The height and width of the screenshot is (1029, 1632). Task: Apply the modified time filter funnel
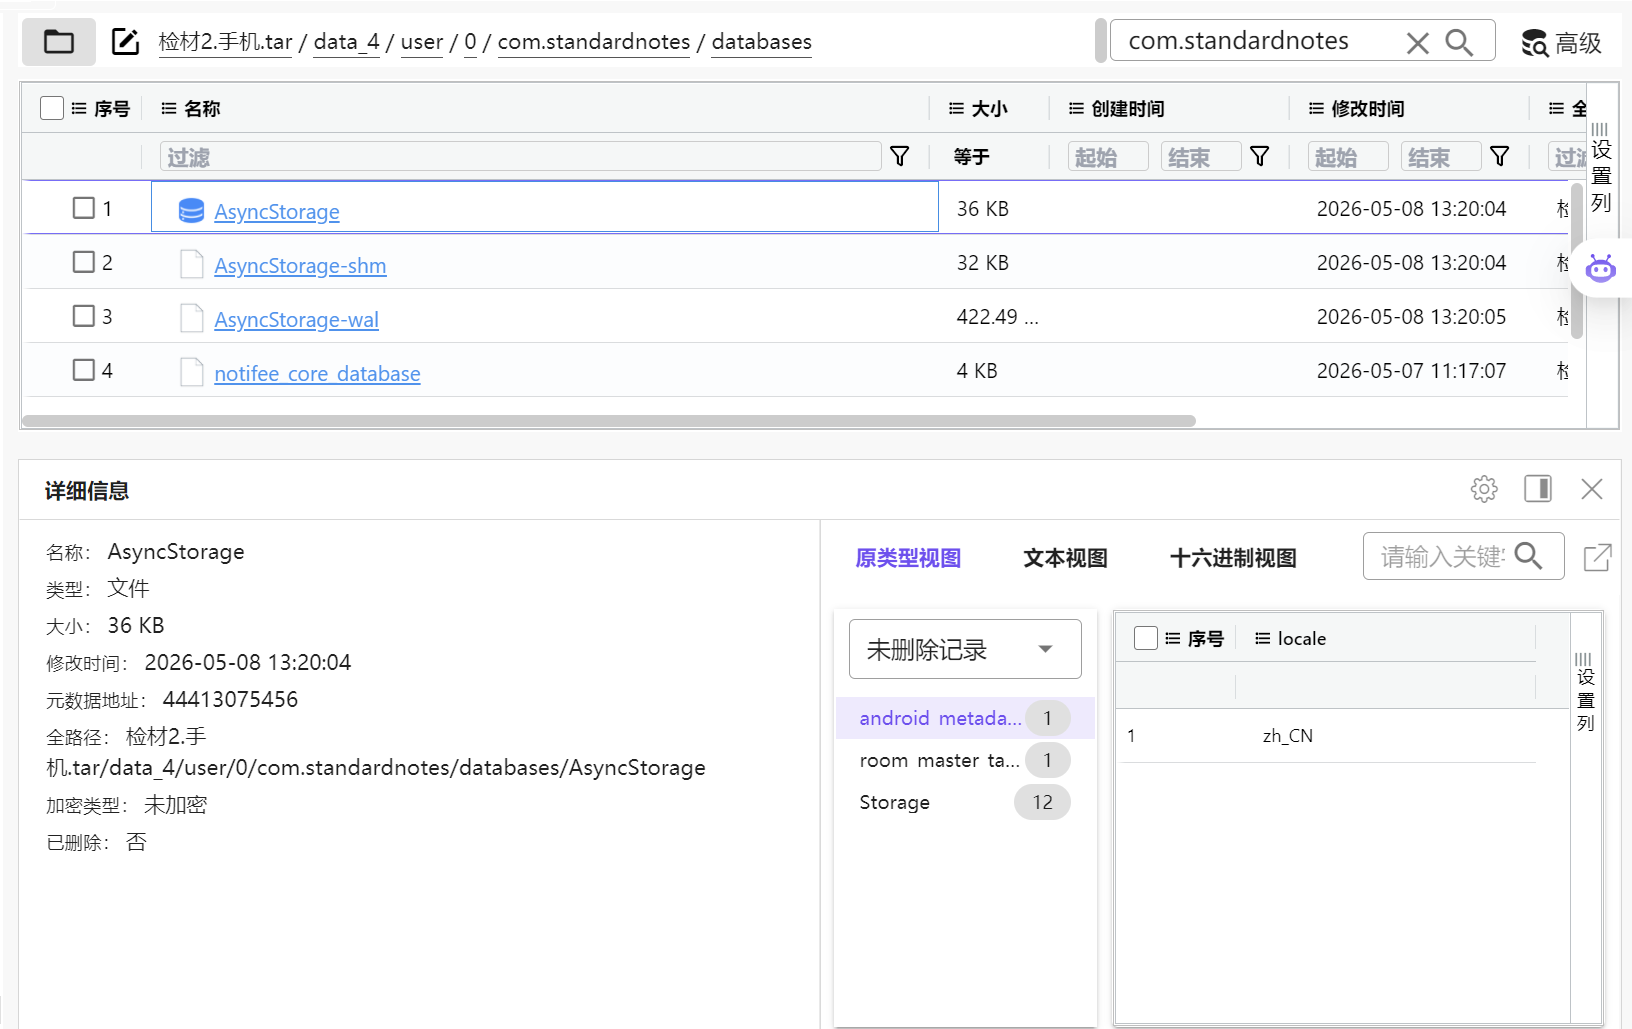click(x=1500, y=156)
